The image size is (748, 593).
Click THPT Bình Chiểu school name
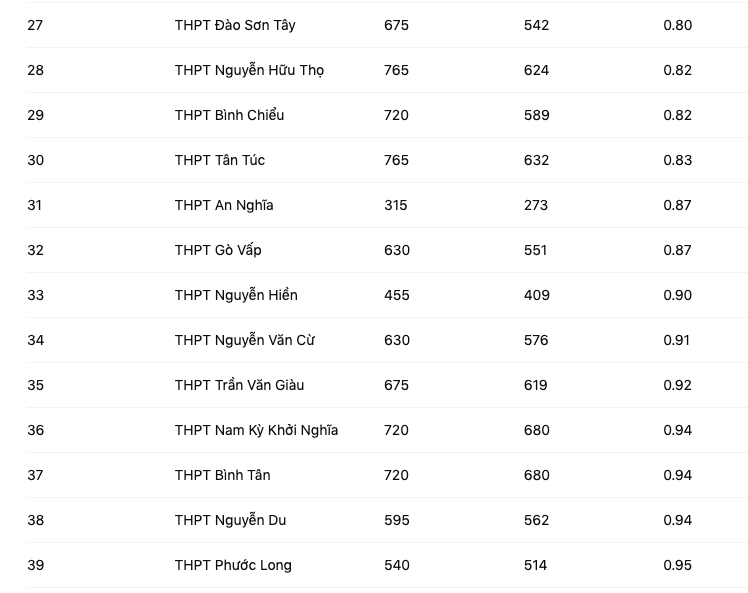click(x=229, y=115)
